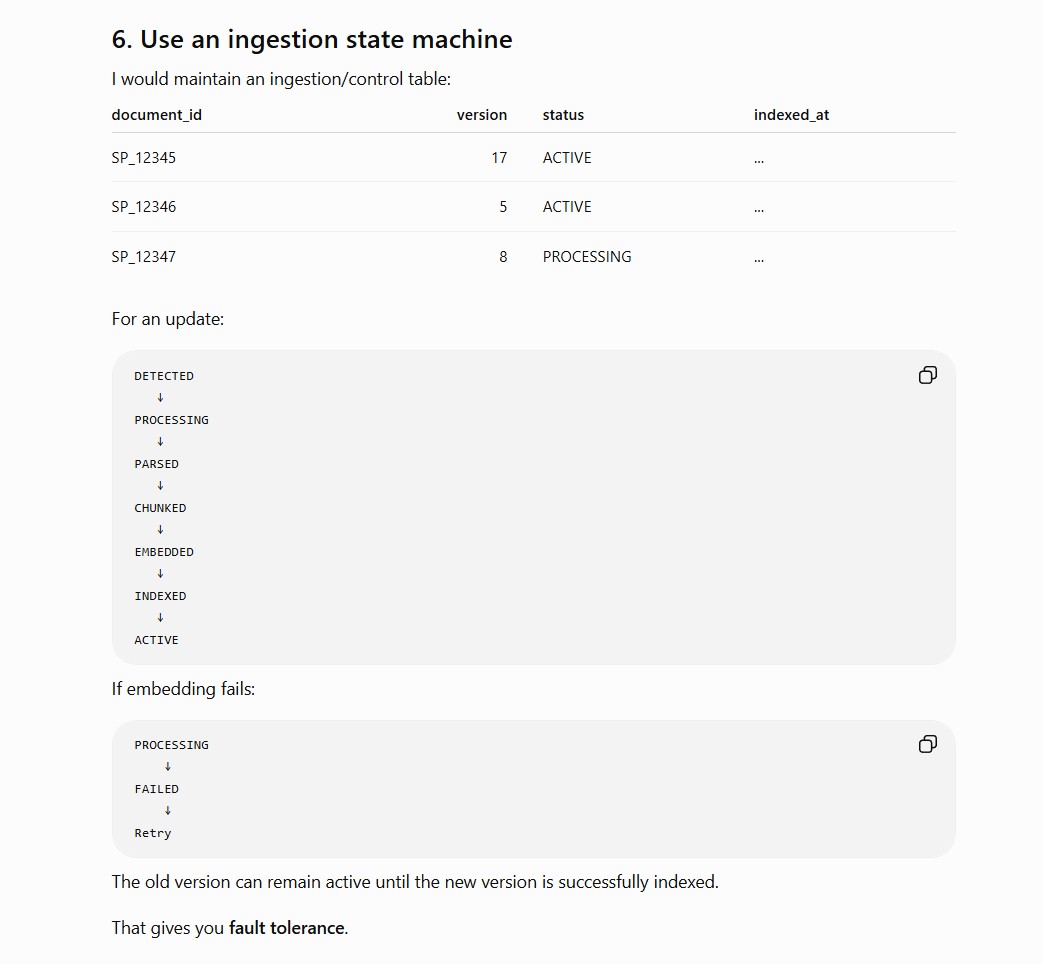
Task: Click the FAILED state in second block
Action: [x=157, y=789]
